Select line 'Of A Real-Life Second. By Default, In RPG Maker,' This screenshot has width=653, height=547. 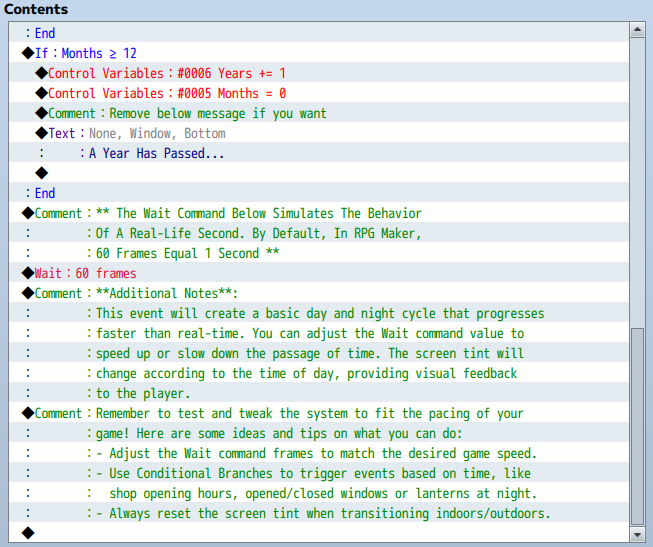[319, 233]
